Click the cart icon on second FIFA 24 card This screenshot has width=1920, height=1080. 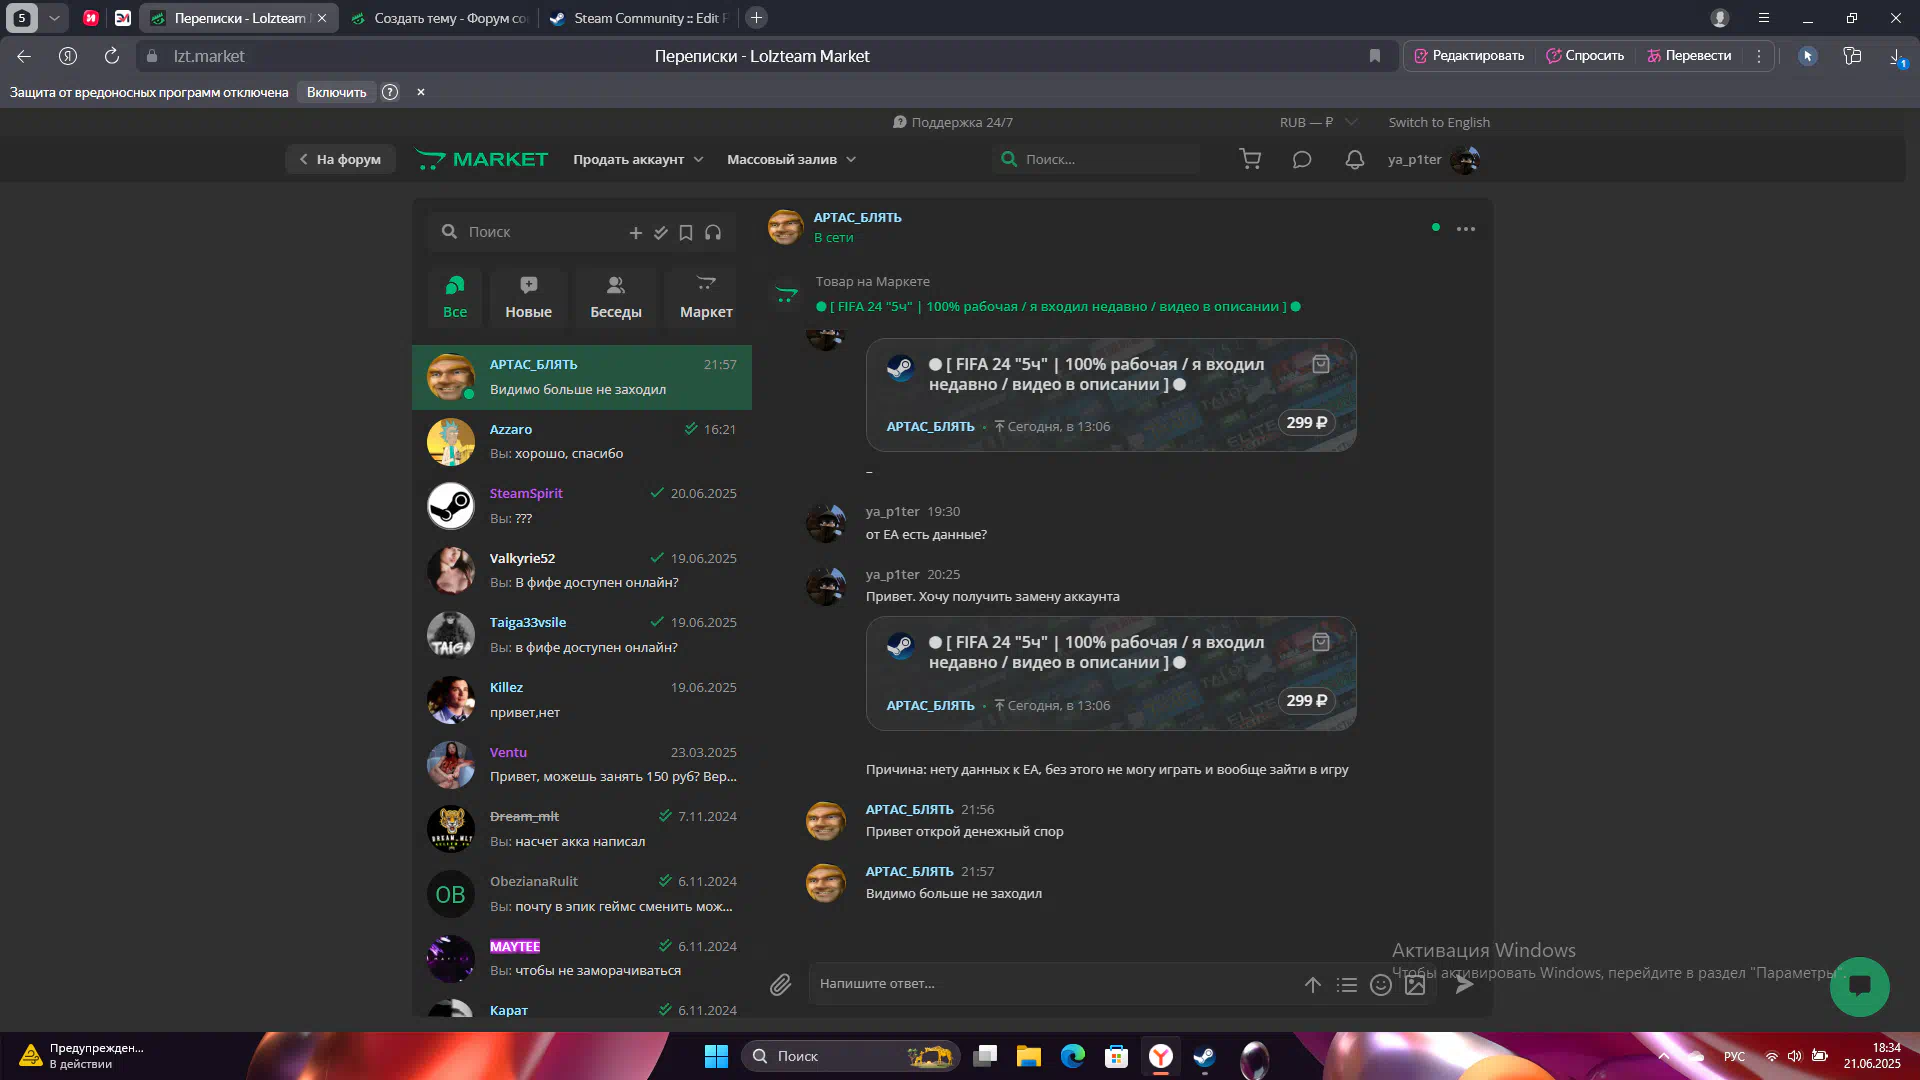[x=1321, y=642]
